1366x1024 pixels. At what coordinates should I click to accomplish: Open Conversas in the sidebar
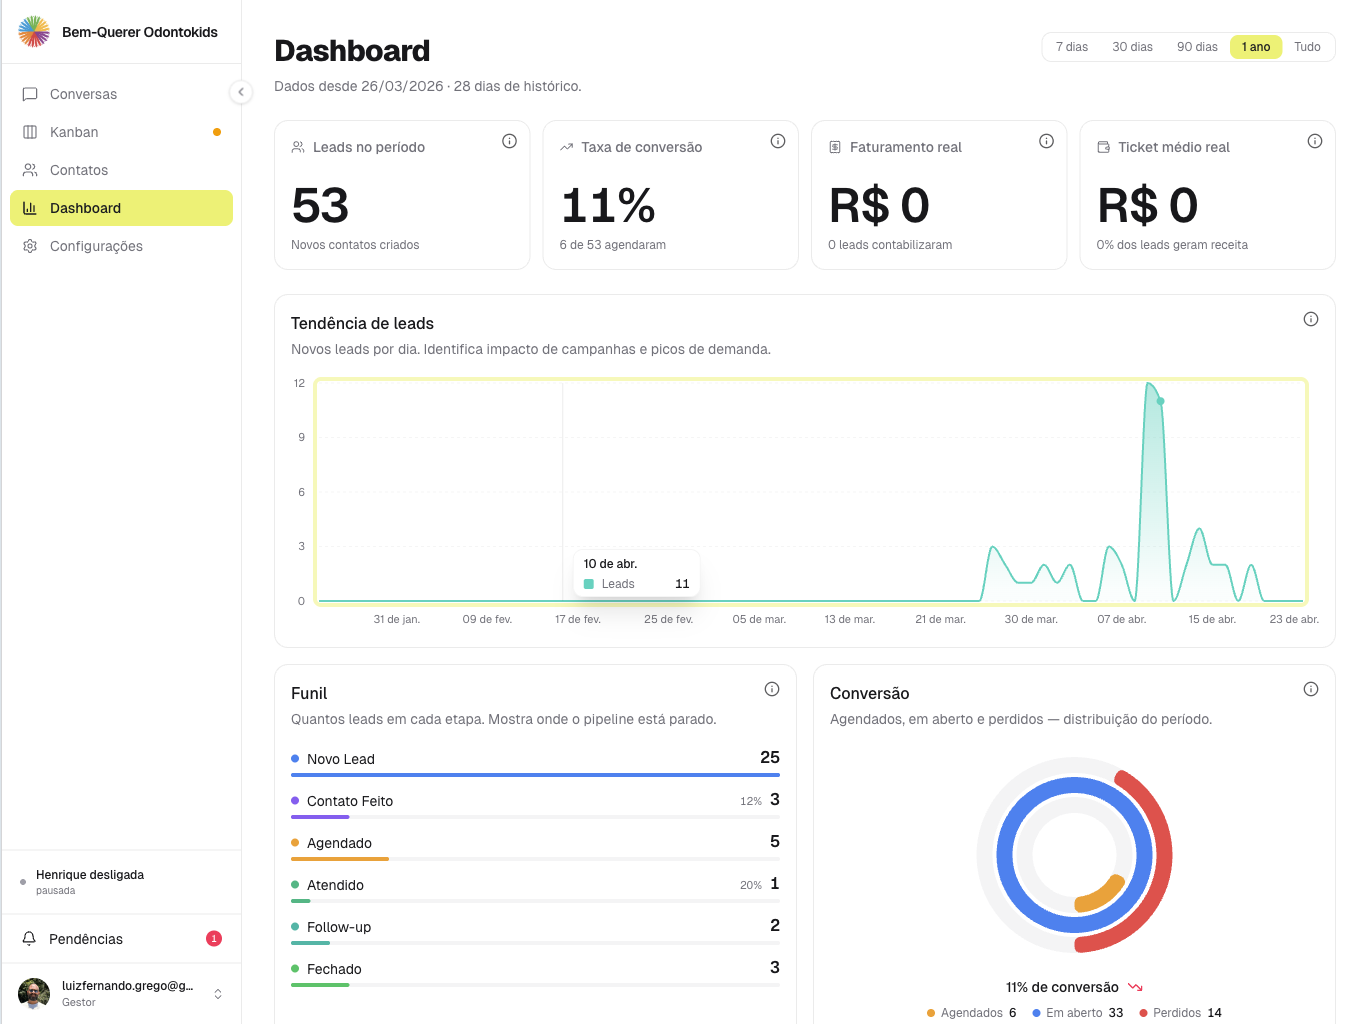83,94
